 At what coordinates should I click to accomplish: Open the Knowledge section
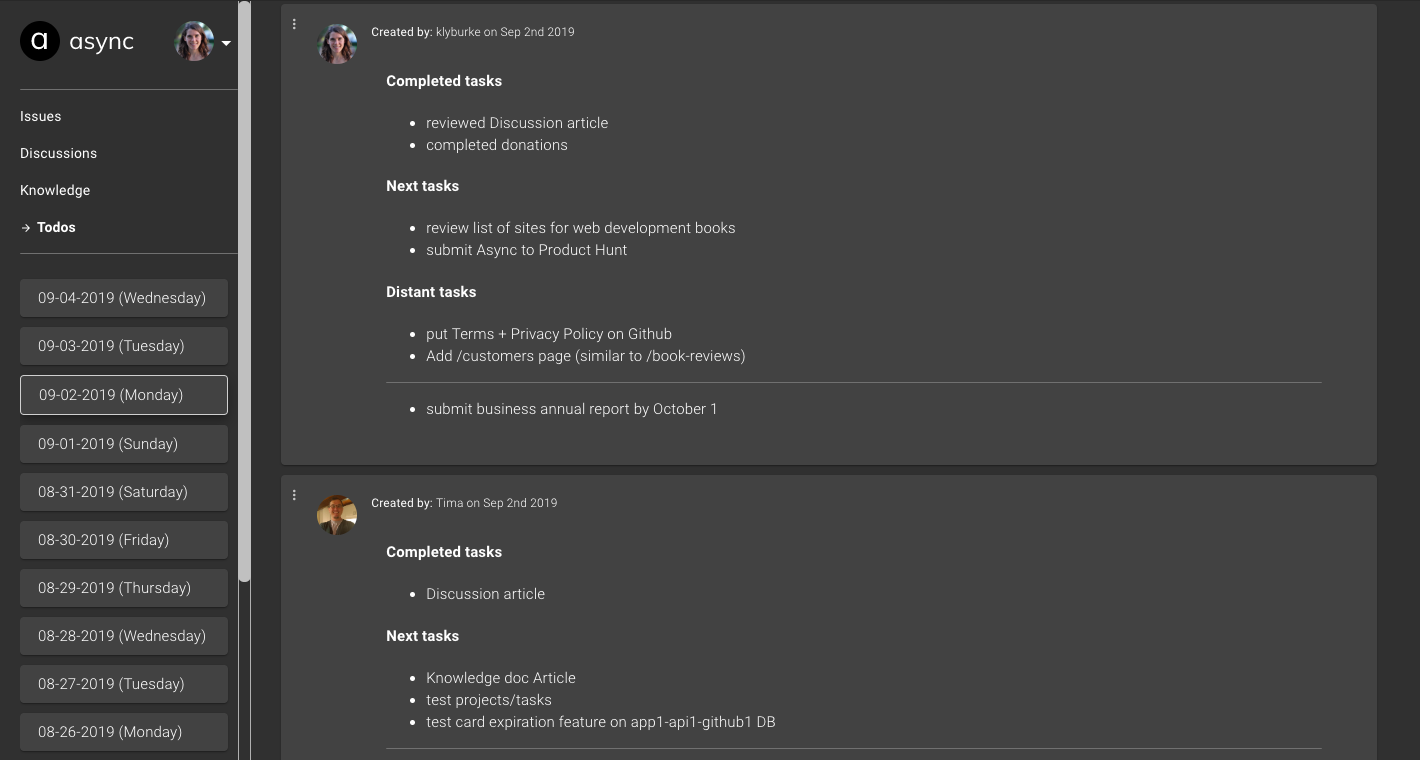coord(55,190)
